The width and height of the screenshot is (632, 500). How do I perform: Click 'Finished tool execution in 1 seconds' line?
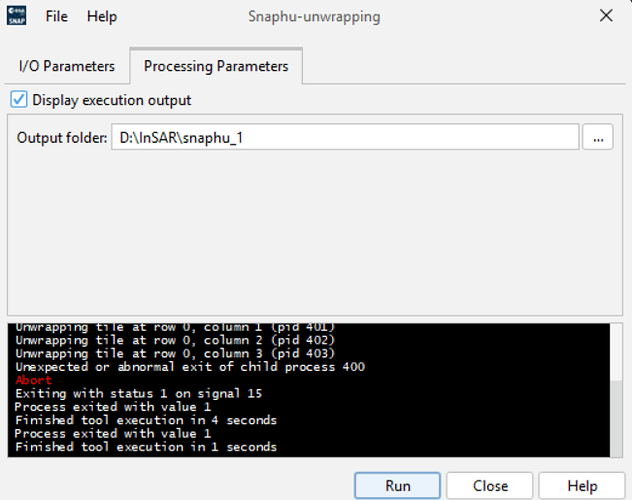(146, 447)
